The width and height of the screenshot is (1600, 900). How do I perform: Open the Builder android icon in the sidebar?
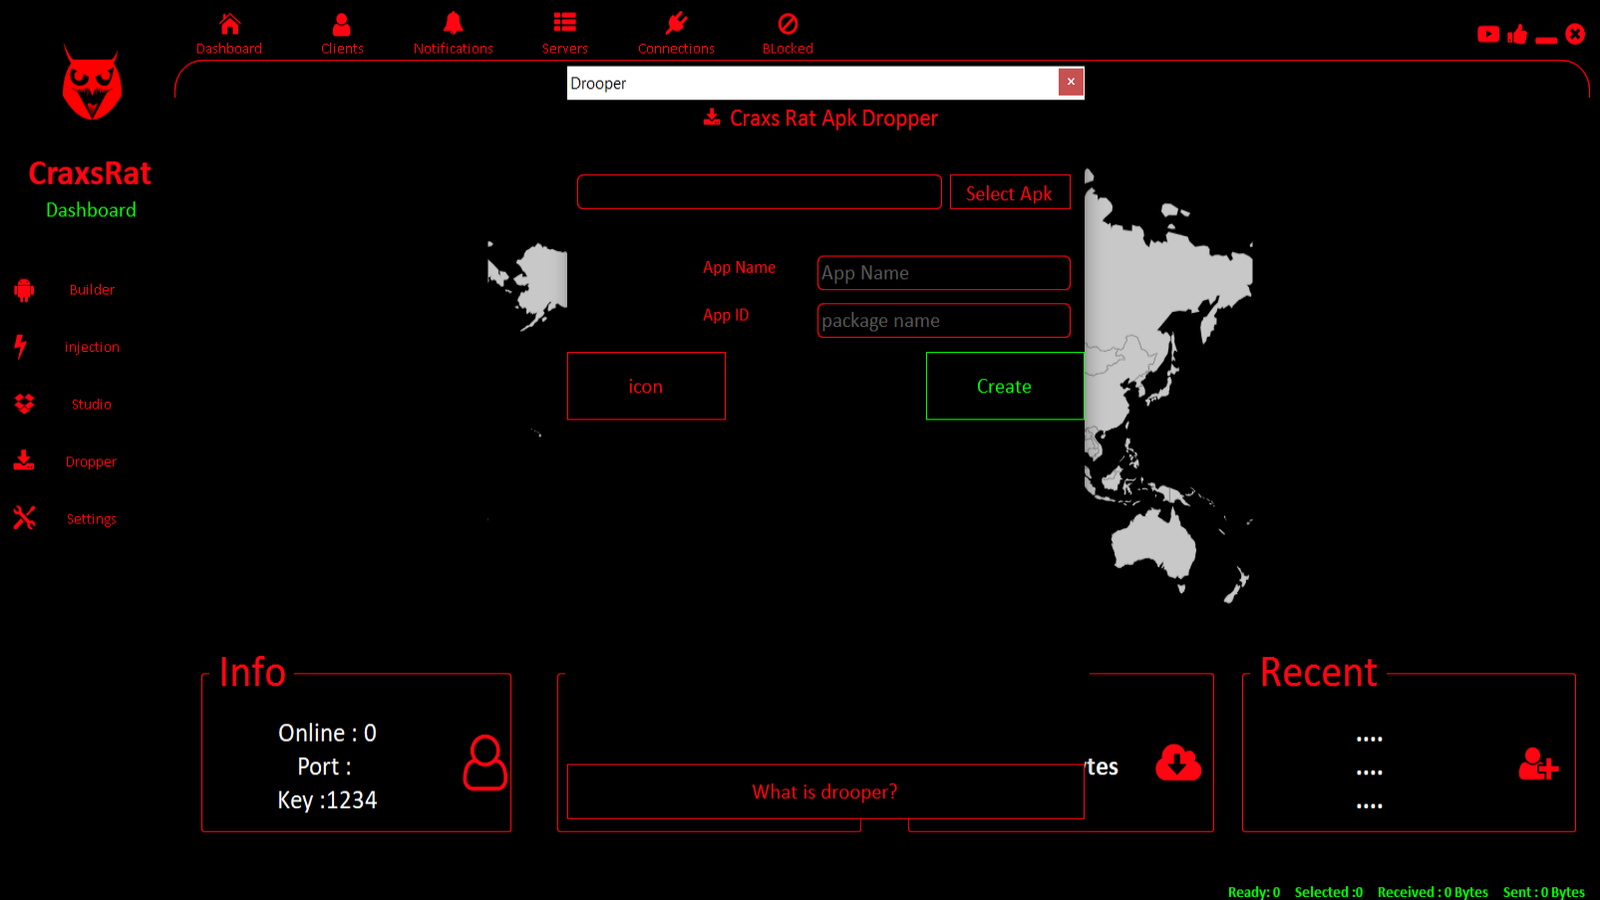tap(24, 290)
